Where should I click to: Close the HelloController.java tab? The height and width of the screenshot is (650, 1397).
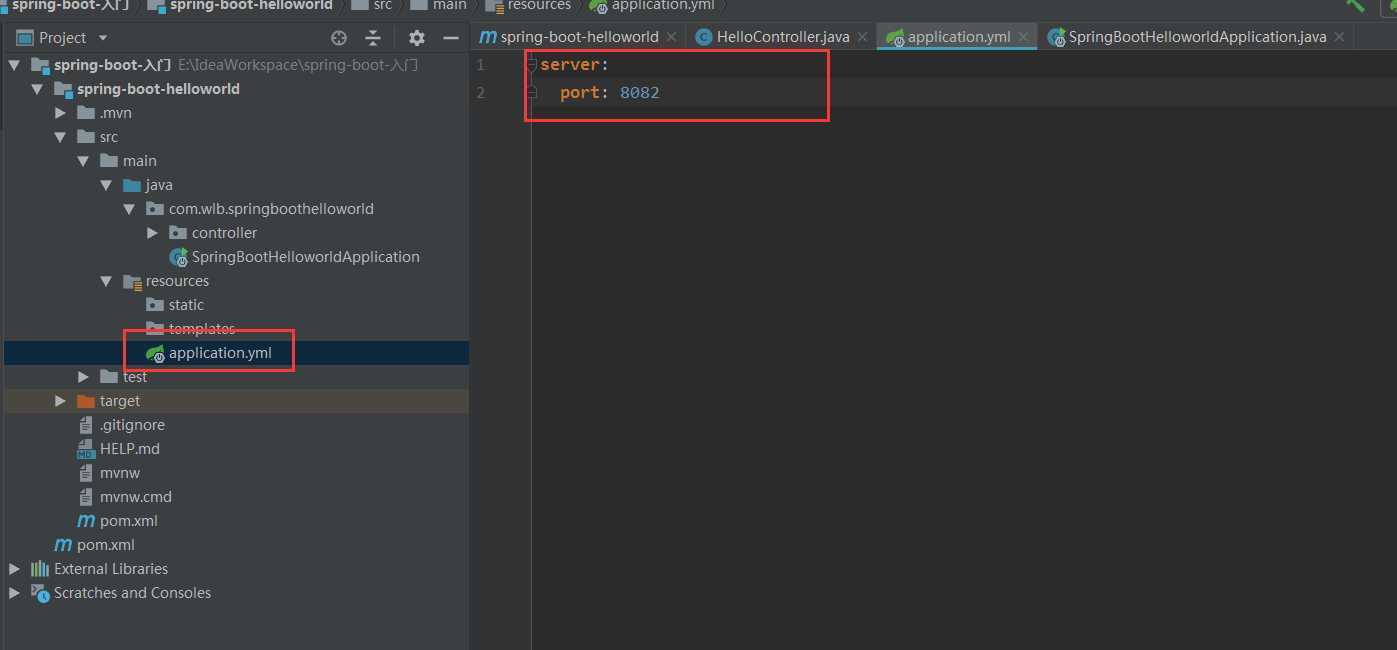[x=862, y=37]
